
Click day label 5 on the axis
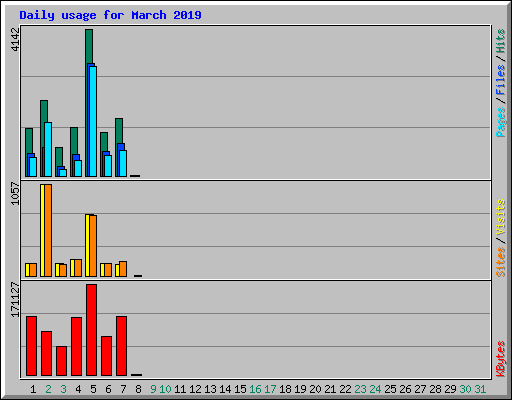coord(93,389)
